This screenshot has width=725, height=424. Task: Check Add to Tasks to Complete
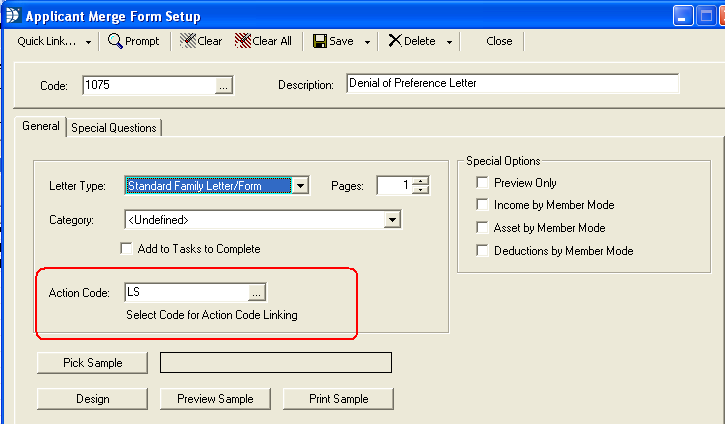pyautogui.click(x=126, y=249)
